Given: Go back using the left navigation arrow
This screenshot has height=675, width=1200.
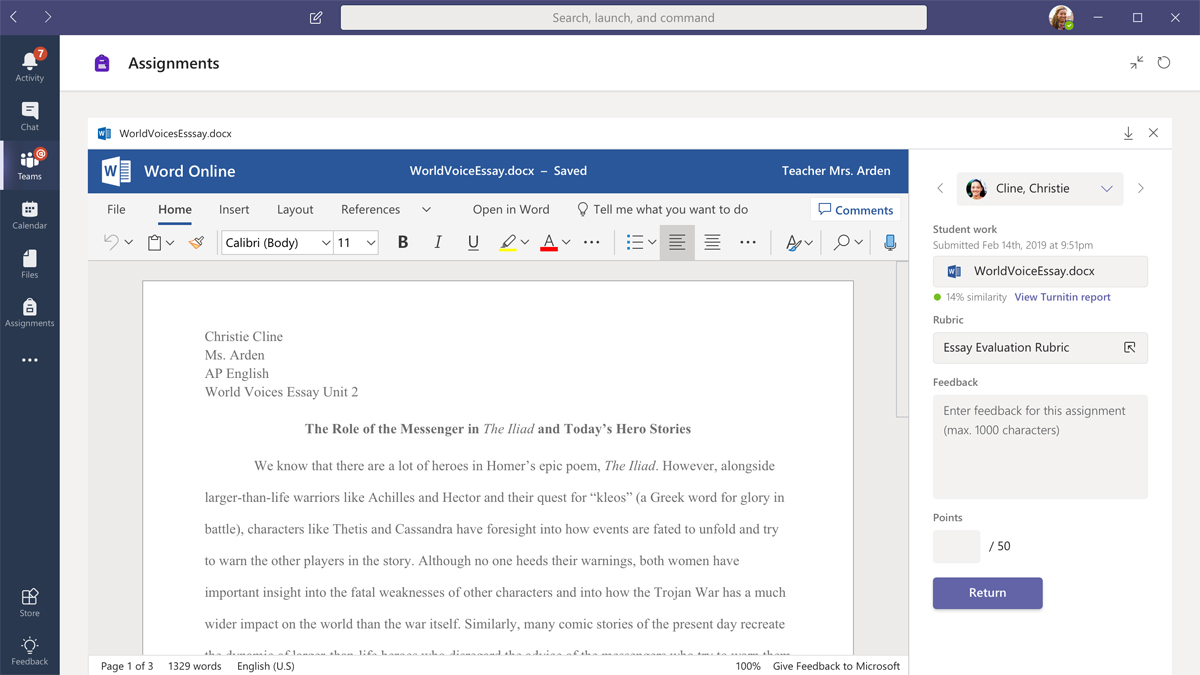Looking at the screenshot, I should [x=14, y=17].
